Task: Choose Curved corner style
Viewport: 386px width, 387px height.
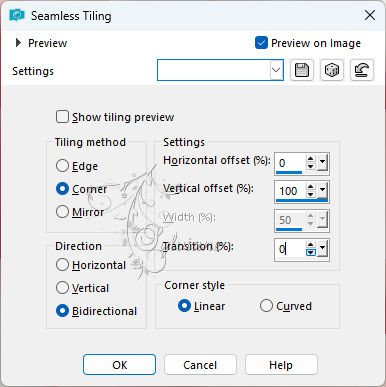Action: click(266, 306)
